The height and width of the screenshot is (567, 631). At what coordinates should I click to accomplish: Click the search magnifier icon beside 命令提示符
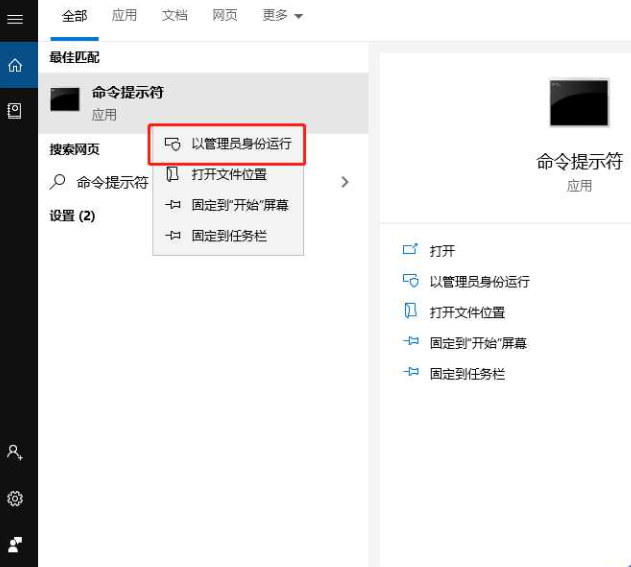58,182
